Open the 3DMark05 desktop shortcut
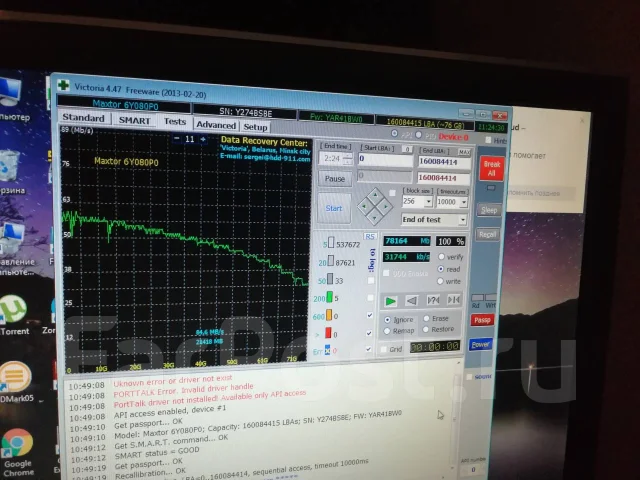 click(16, 381)
